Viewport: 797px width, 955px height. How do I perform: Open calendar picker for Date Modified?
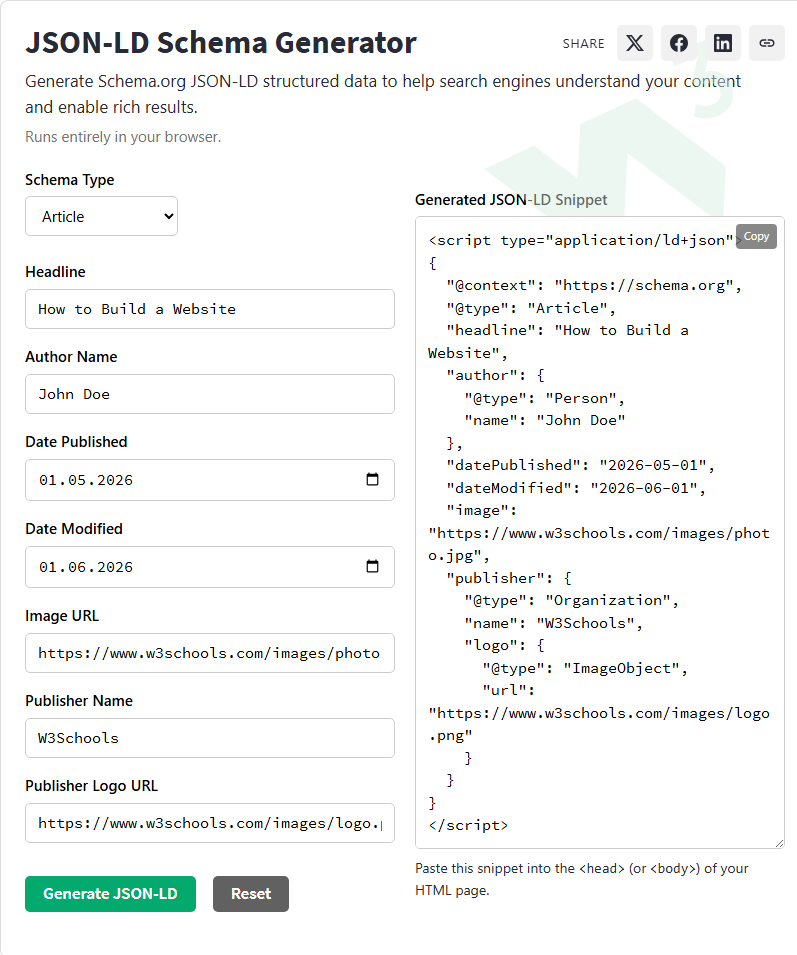click(372, 566)
